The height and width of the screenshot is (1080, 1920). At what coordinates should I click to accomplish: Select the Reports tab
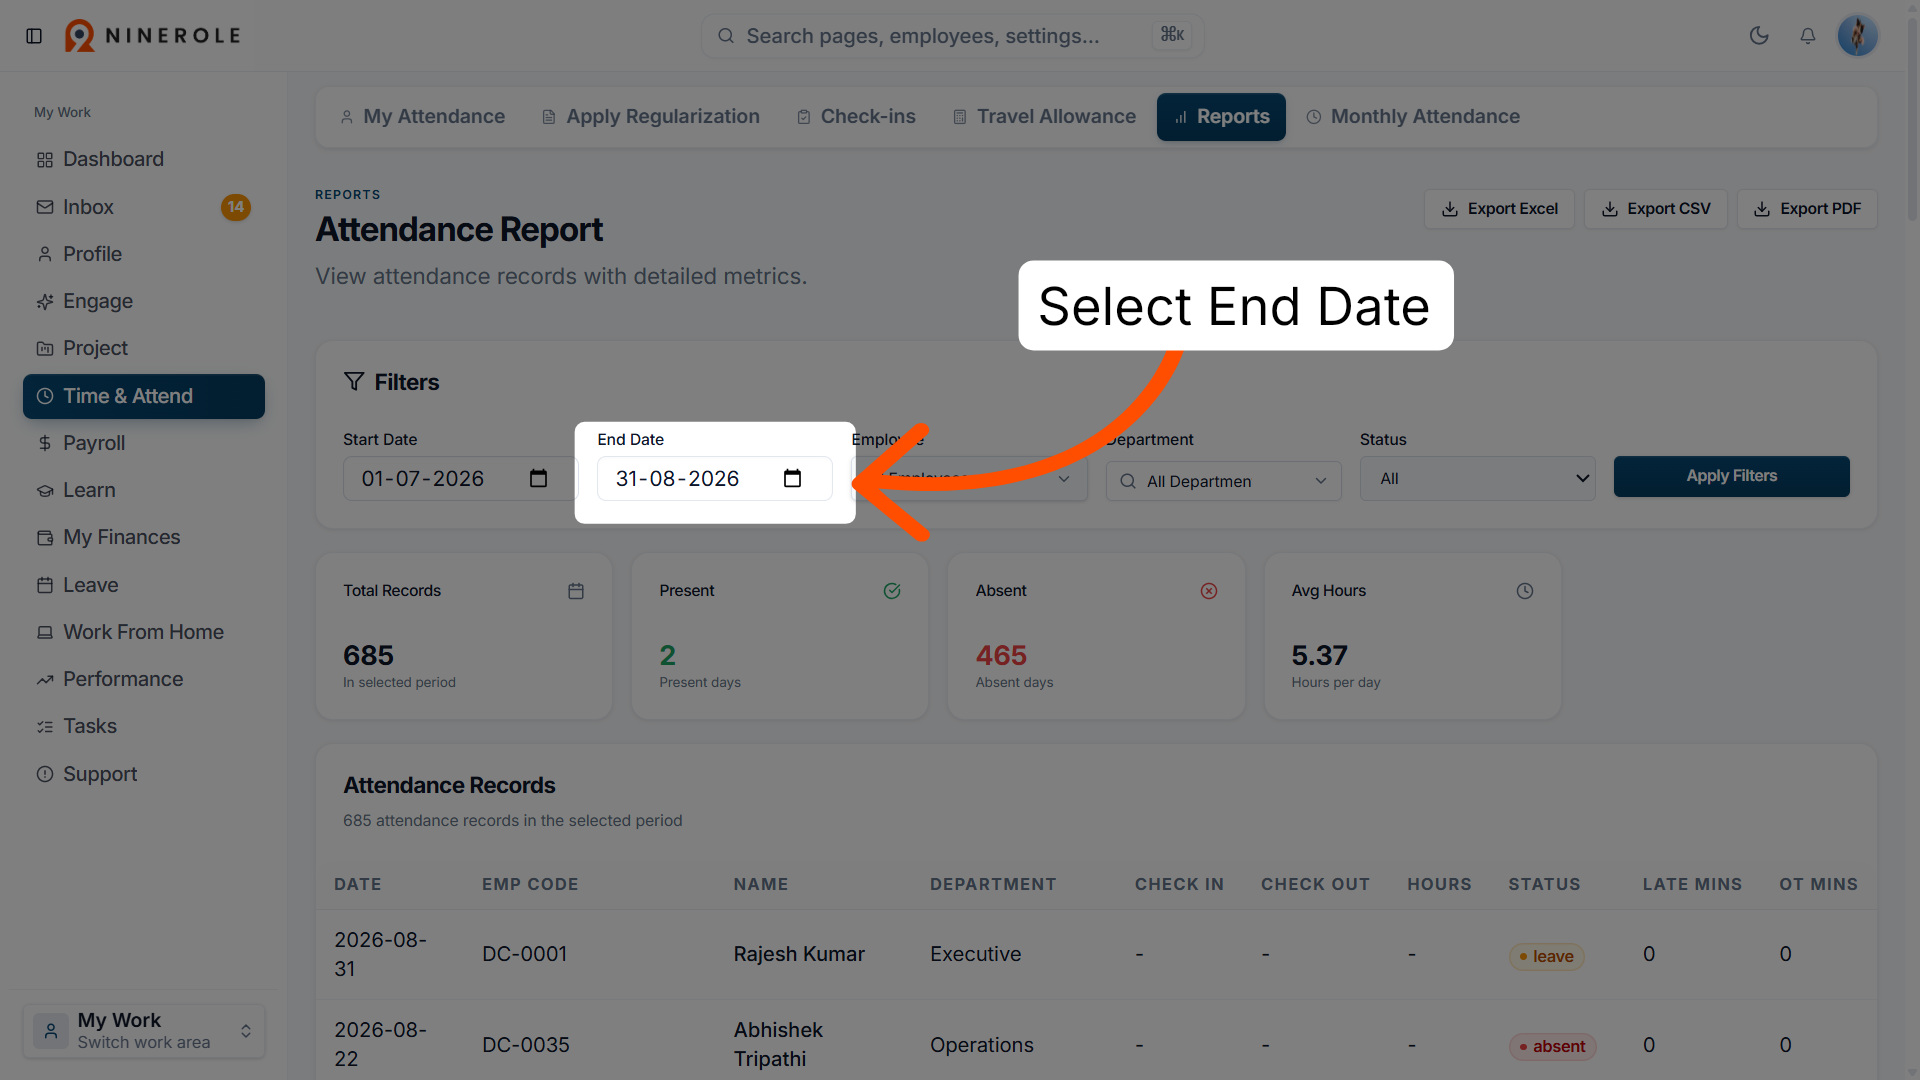[x=1221, y=117]
